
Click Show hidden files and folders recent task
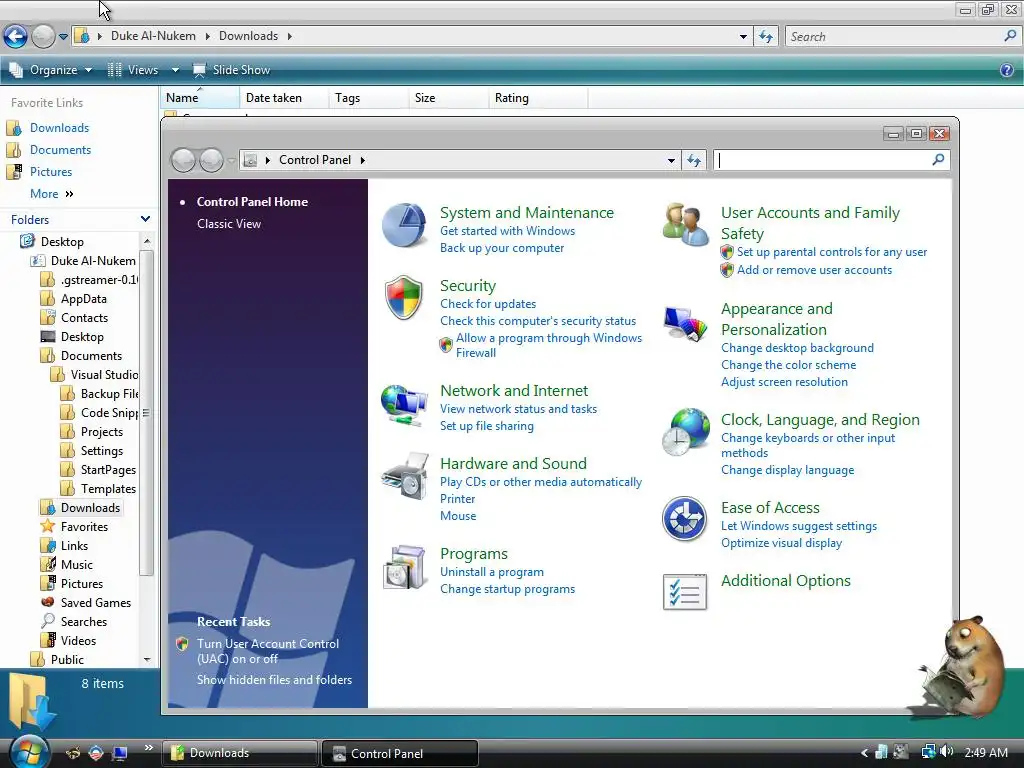274,680
